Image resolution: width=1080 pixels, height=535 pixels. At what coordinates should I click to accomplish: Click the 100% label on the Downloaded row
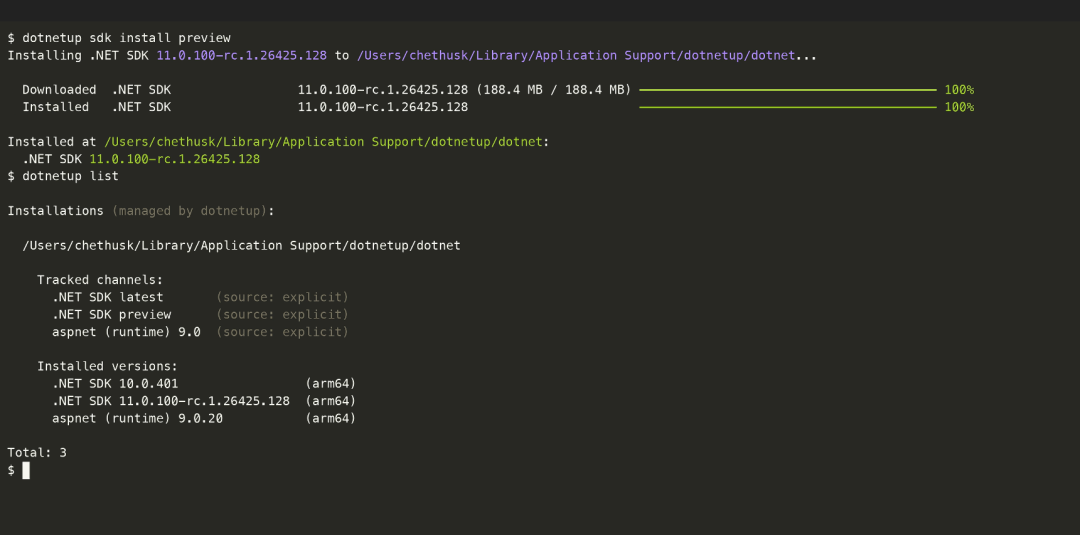click(959, 90)
